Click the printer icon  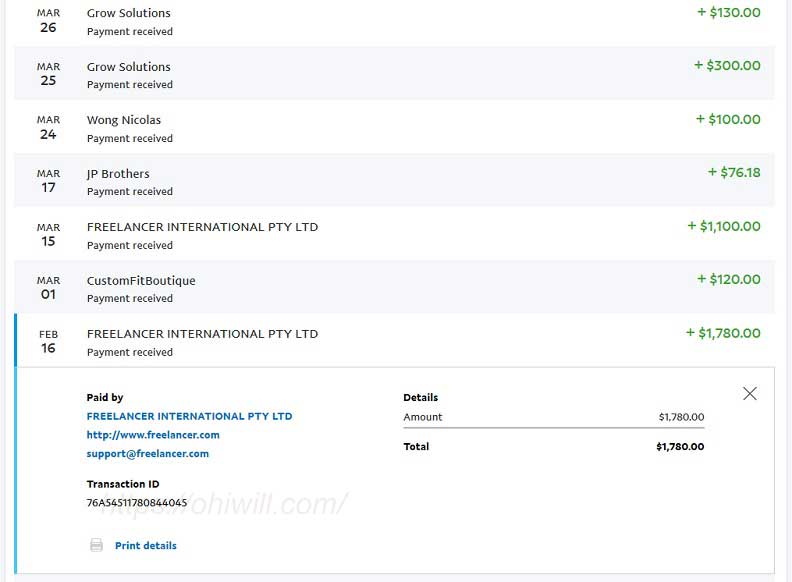pyautogui.click(x=96, y=545)
